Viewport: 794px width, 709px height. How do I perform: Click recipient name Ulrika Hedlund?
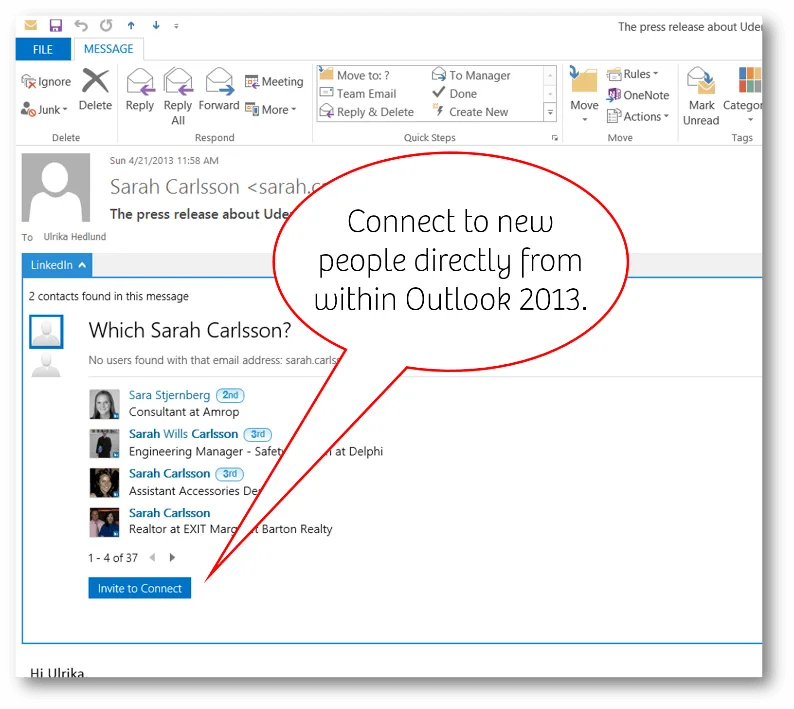pyautogui.click(x=75, y=237)
